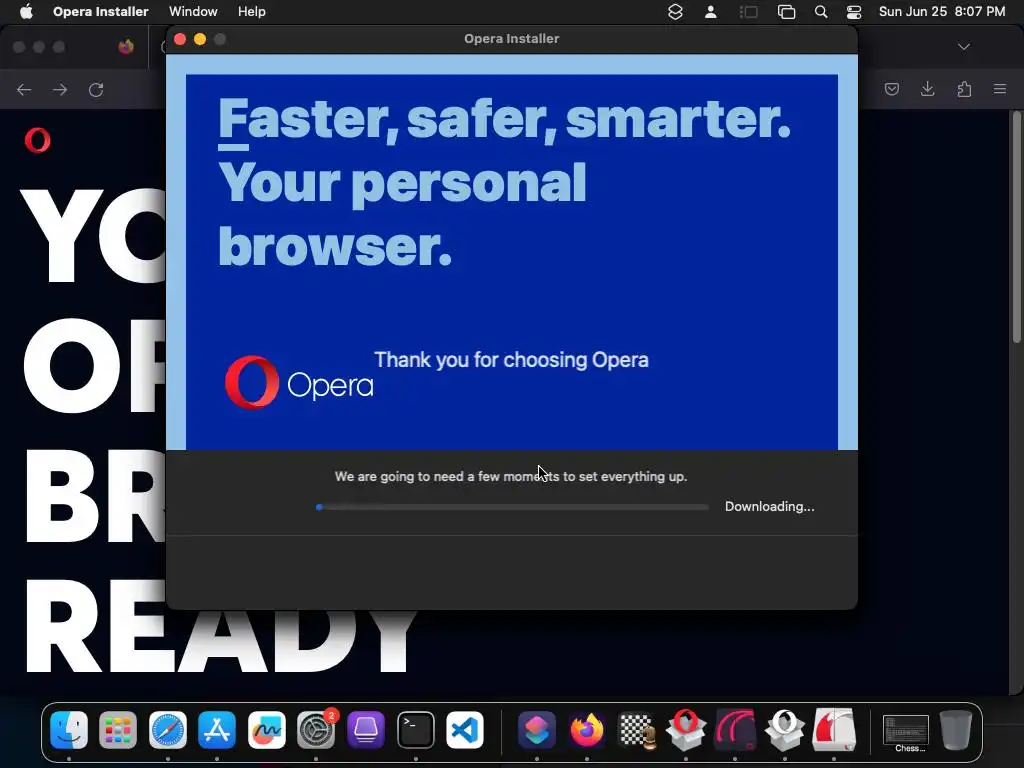The width and height of the screenshot is (1024, 768).
Task: Open Apple Configurator from the Dock
Action: [x=366, y=729]
